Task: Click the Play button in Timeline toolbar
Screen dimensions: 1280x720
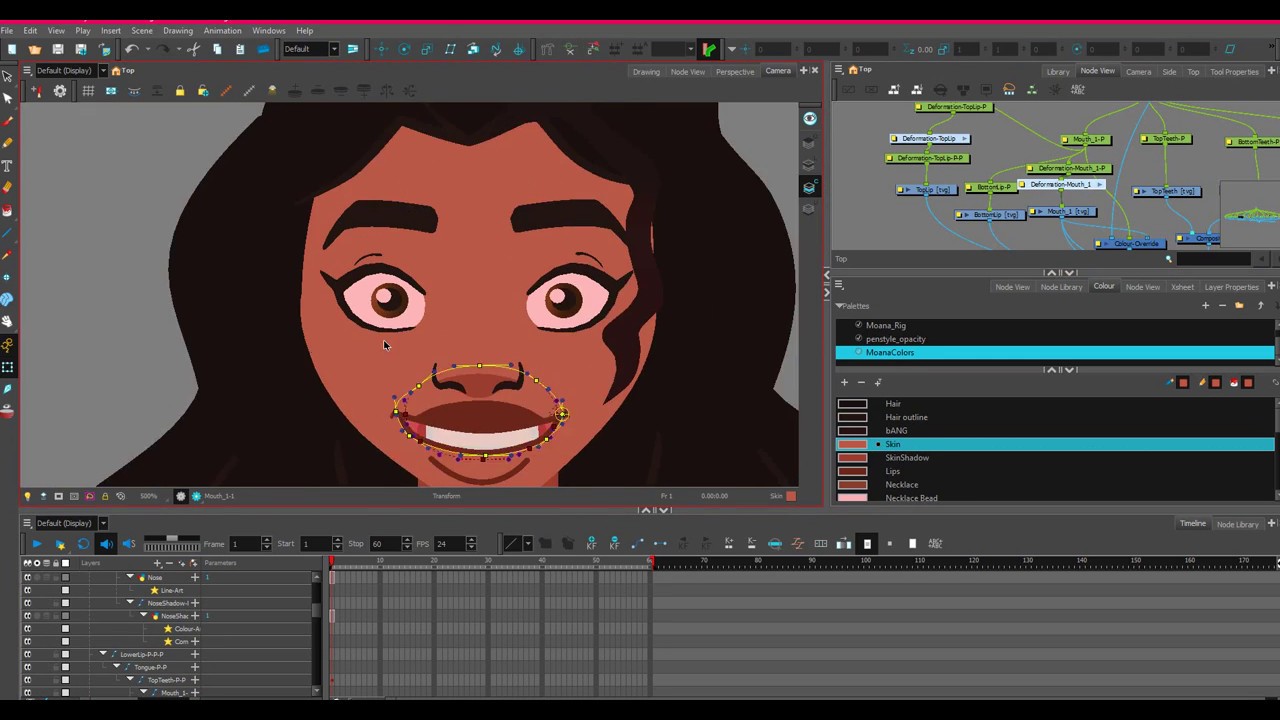Action: point(36,544)
